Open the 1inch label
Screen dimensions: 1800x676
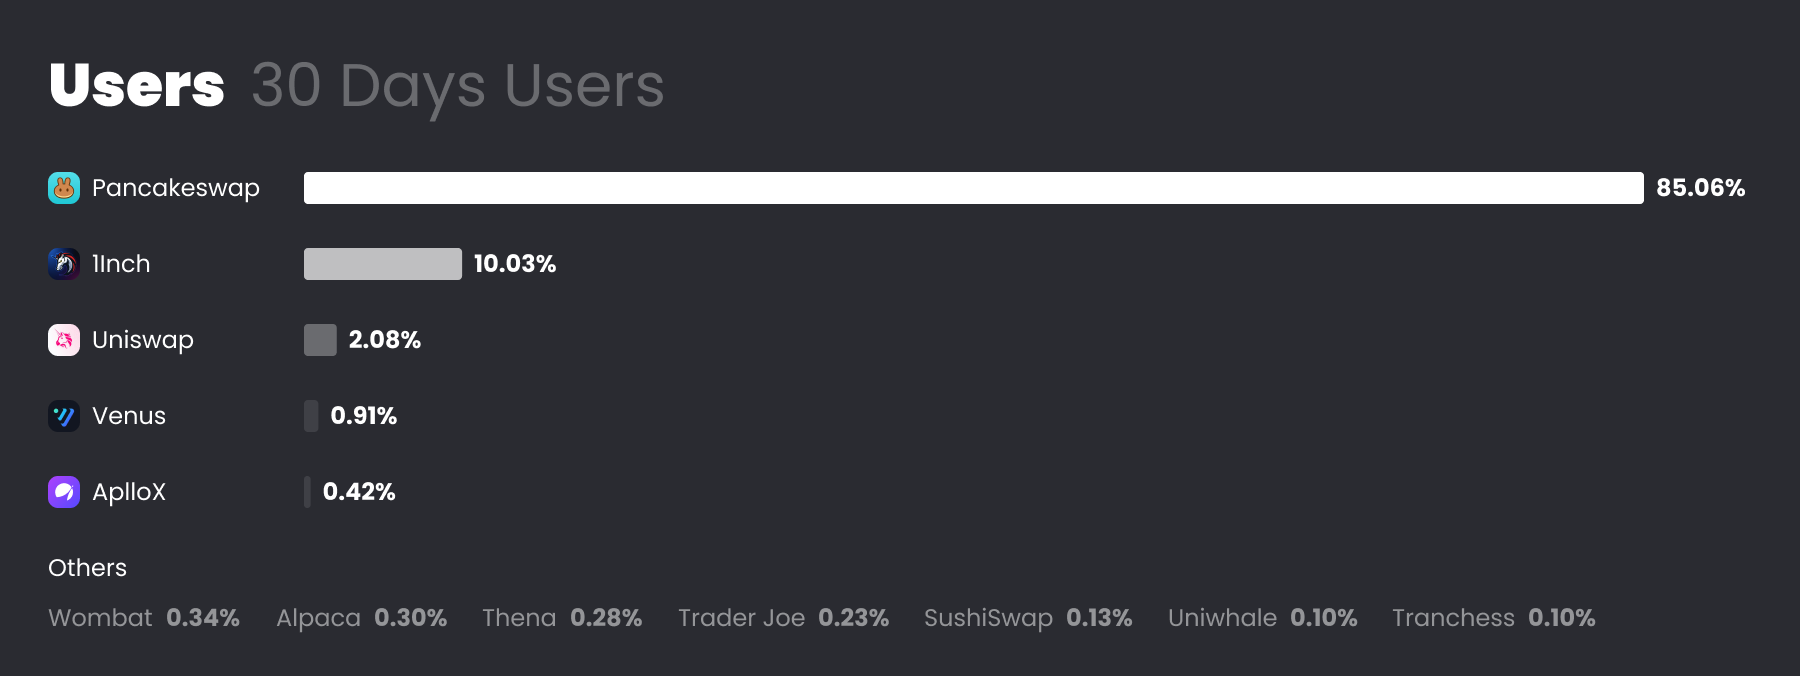point(121,264)
